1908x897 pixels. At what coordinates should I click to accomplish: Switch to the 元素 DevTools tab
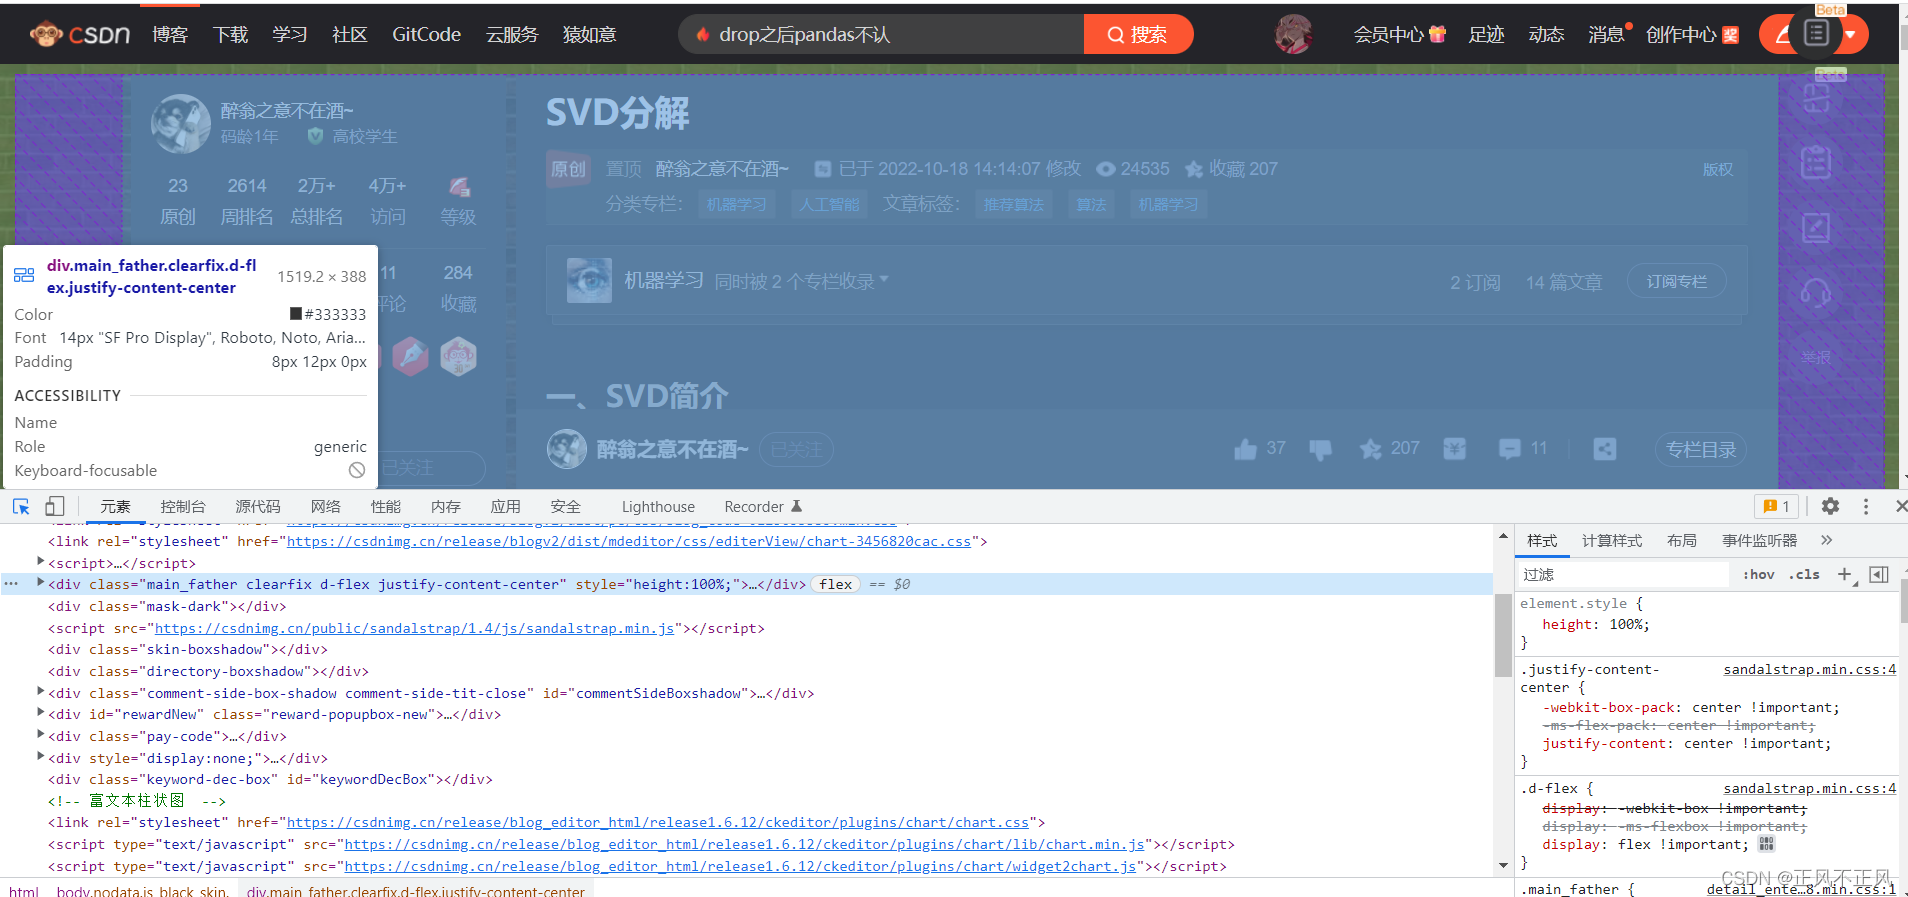click(x=115, y=507)
